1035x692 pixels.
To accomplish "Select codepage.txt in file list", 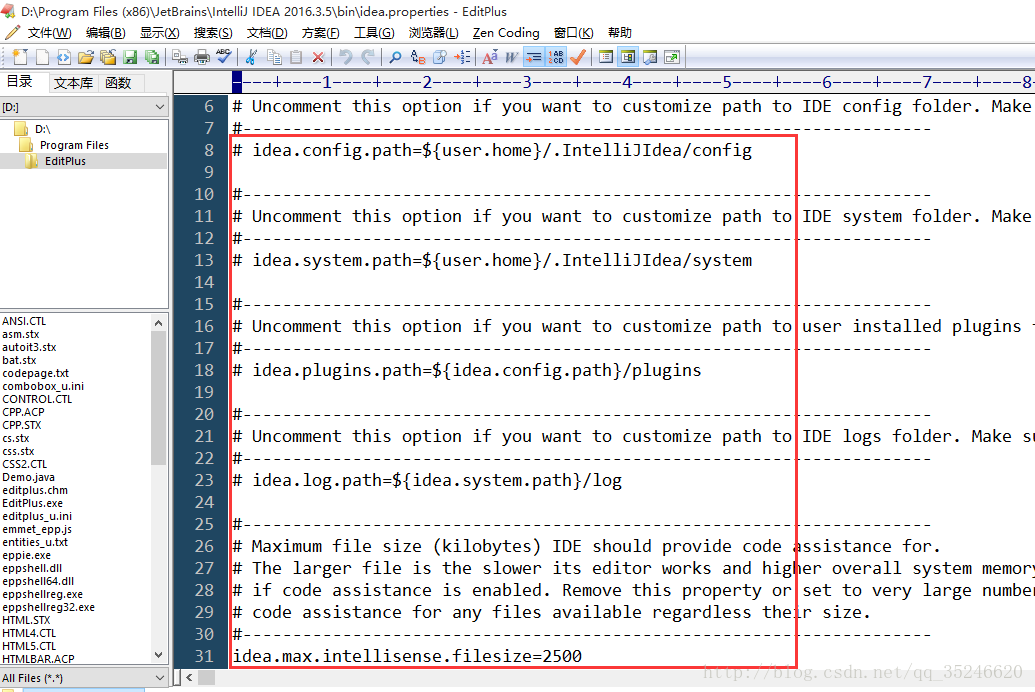I will pyautogui.click(x=35, y=373).
